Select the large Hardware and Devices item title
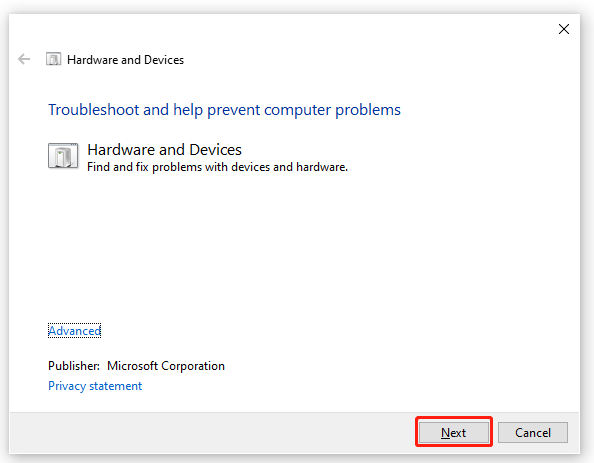The height and width of the screenshot is (463, 594). pos(164,150)
